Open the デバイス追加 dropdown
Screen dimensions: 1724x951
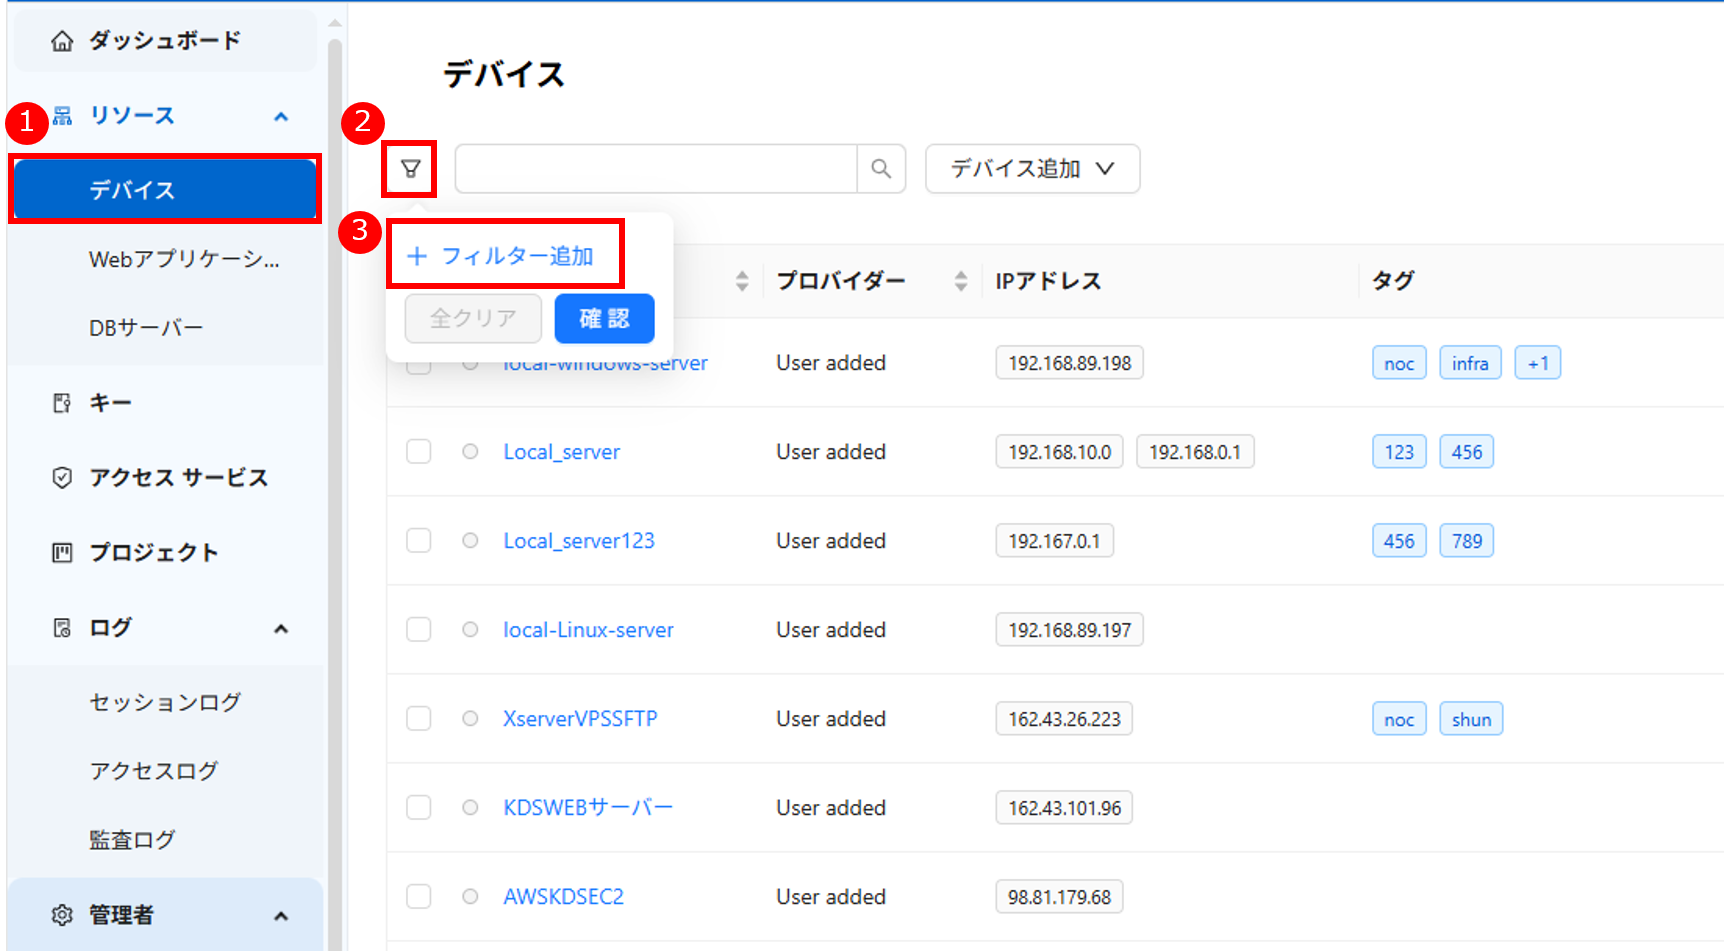[1032, 169]
